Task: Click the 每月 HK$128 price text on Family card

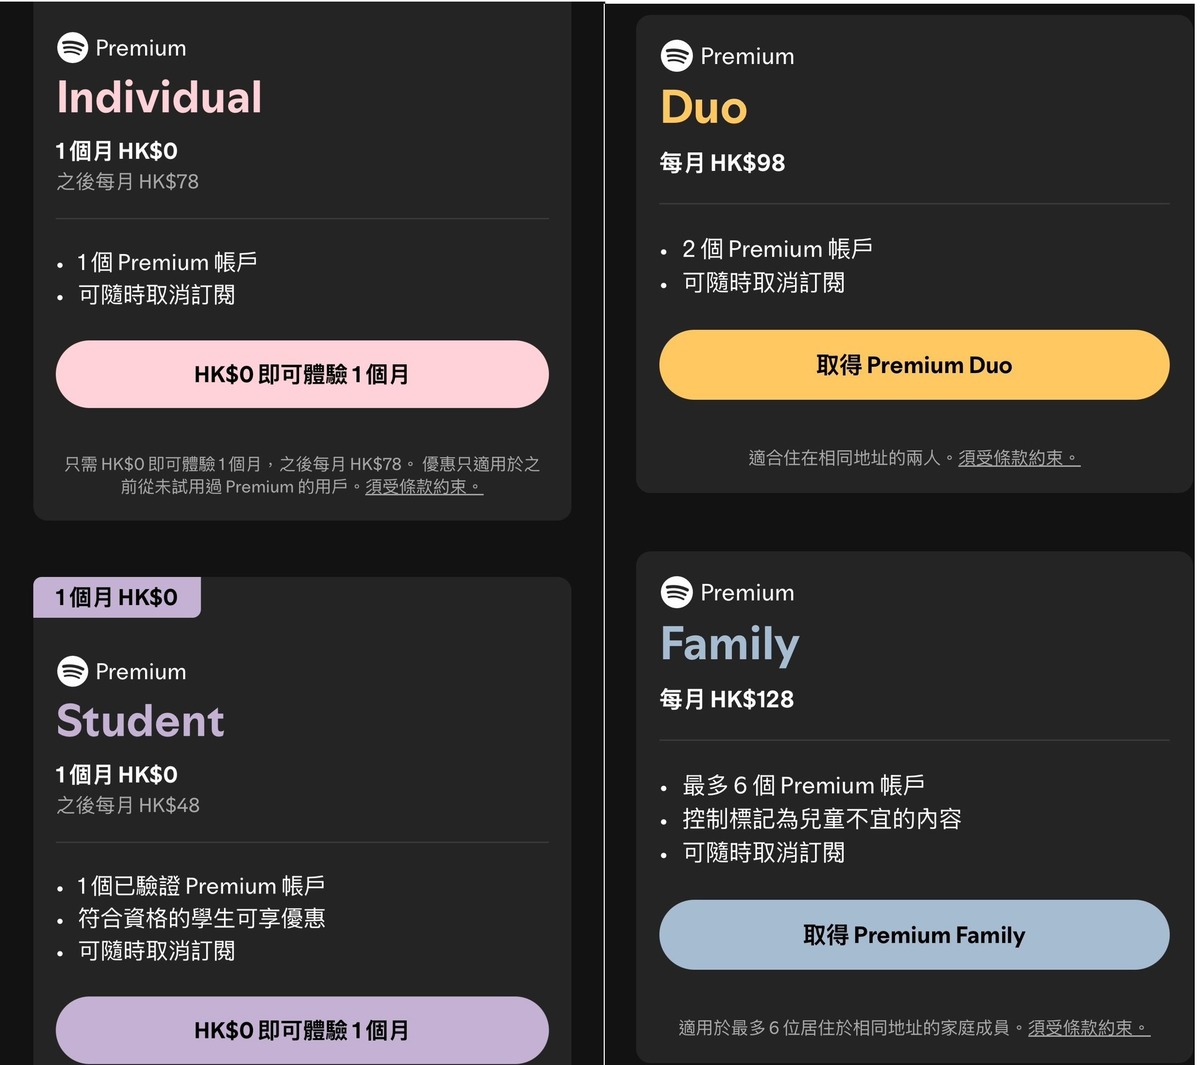Action: point(726,699)
